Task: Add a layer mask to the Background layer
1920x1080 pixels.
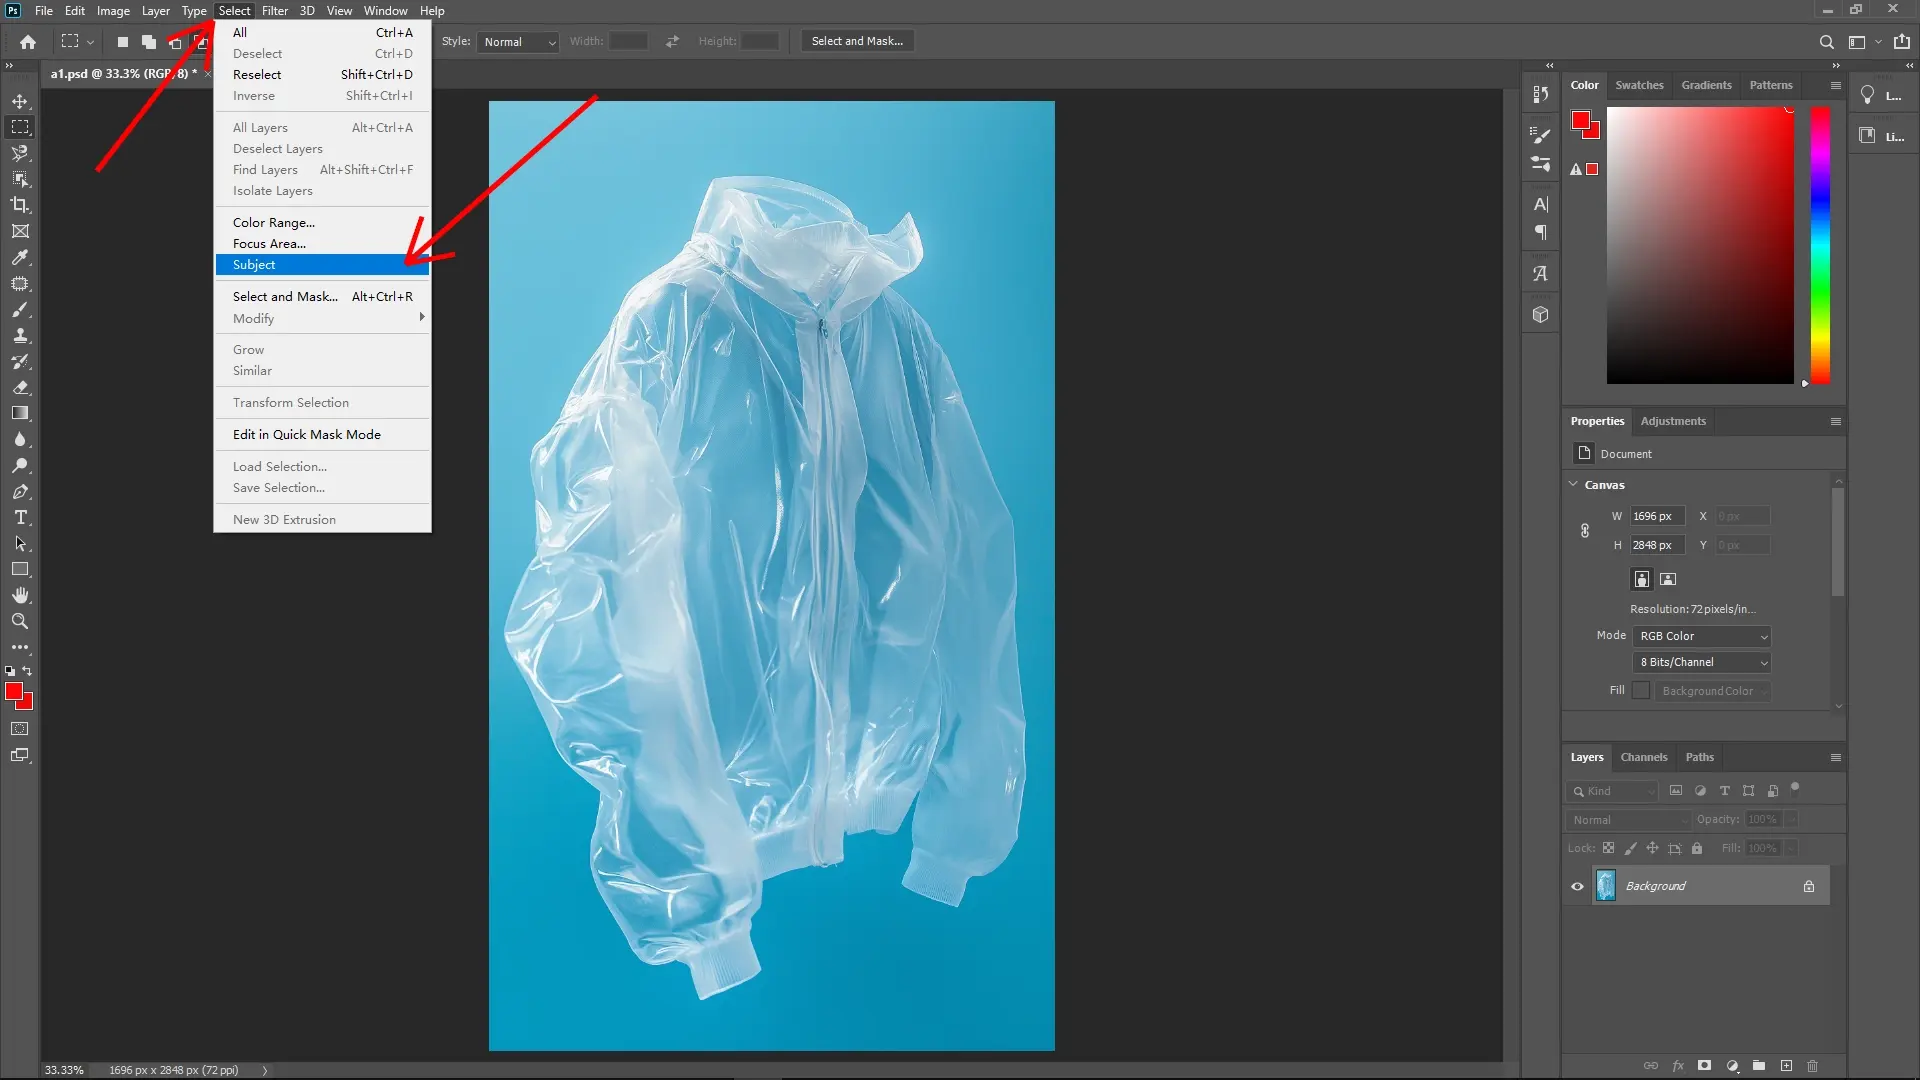Action: coord(1703,1066)
